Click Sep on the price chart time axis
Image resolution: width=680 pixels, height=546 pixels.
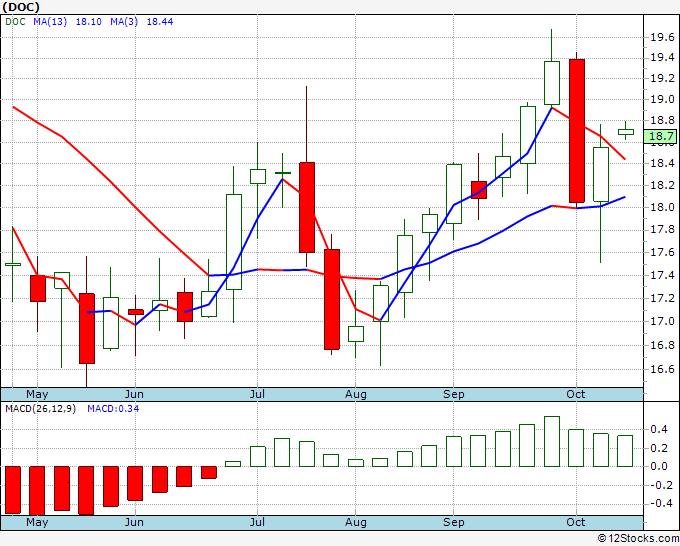pos(454,395)
